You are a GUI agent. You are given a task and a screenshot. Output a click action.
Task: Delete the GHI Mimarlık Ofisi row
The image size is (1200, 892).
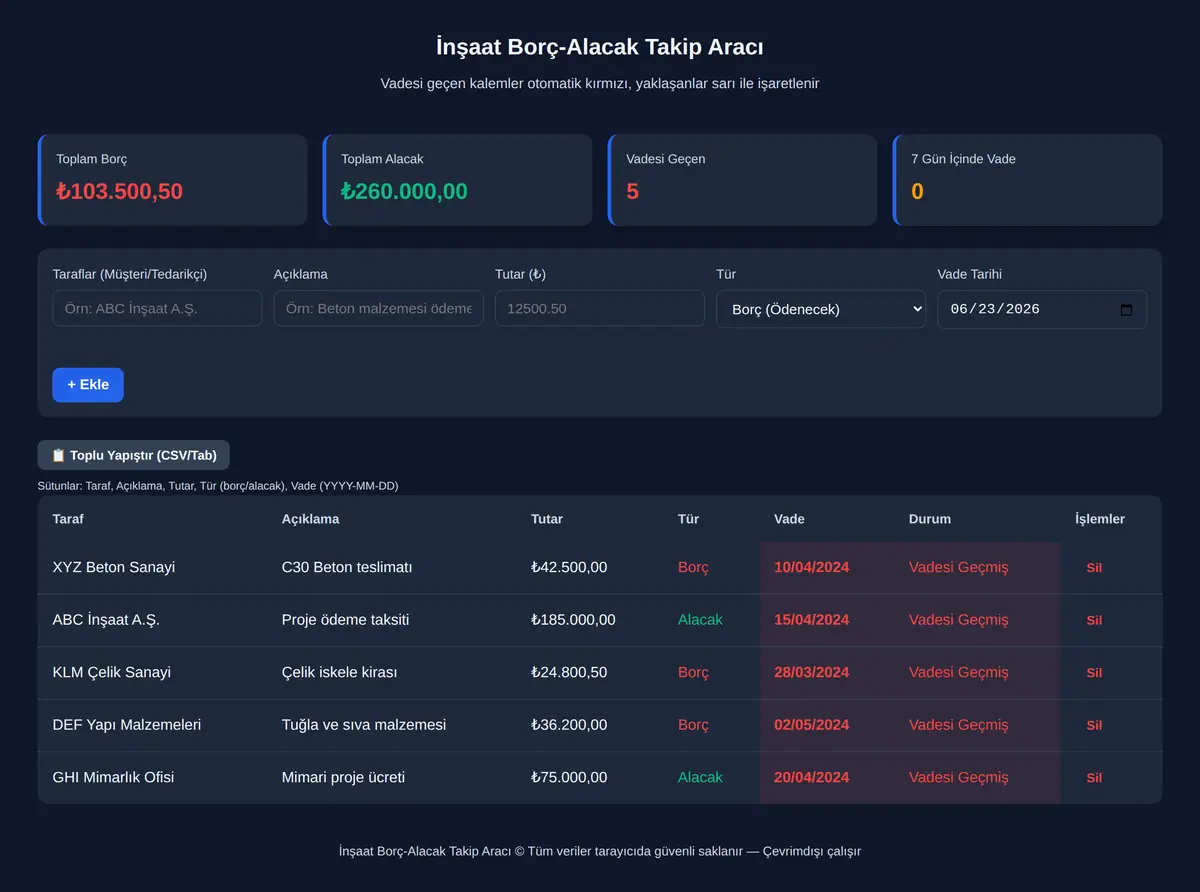[x=1094, y=778]
